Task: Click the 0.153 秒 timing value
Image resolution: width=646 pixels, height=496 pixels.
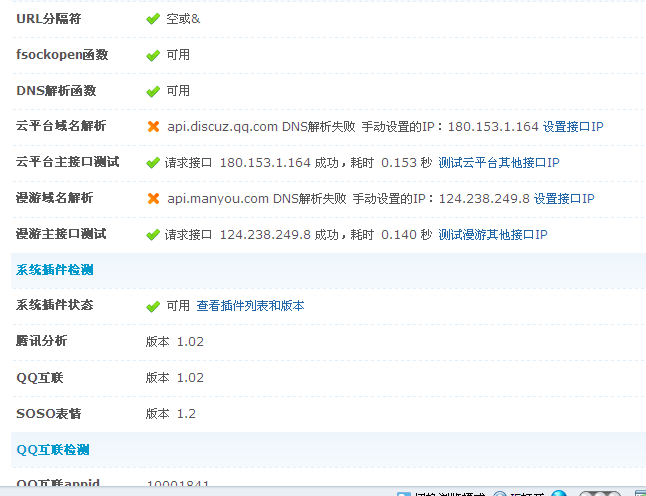Action: (x=406, y=163)
